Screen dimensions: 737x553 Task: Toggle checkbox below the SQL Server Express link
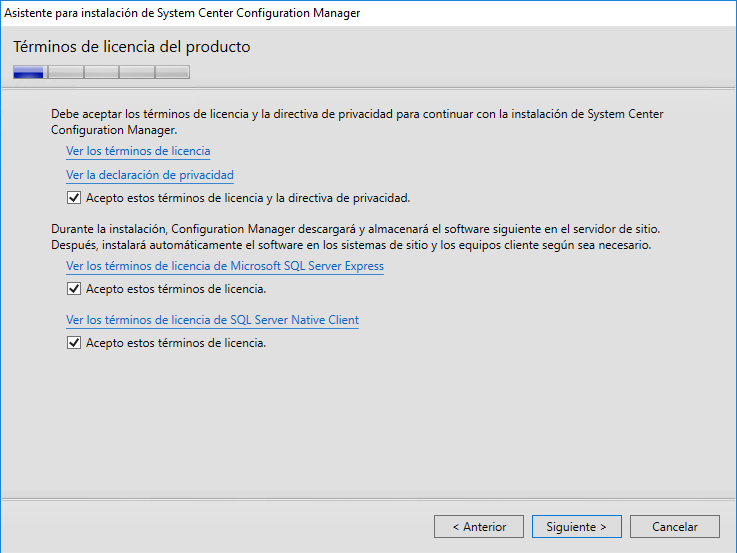coord(73,289)
